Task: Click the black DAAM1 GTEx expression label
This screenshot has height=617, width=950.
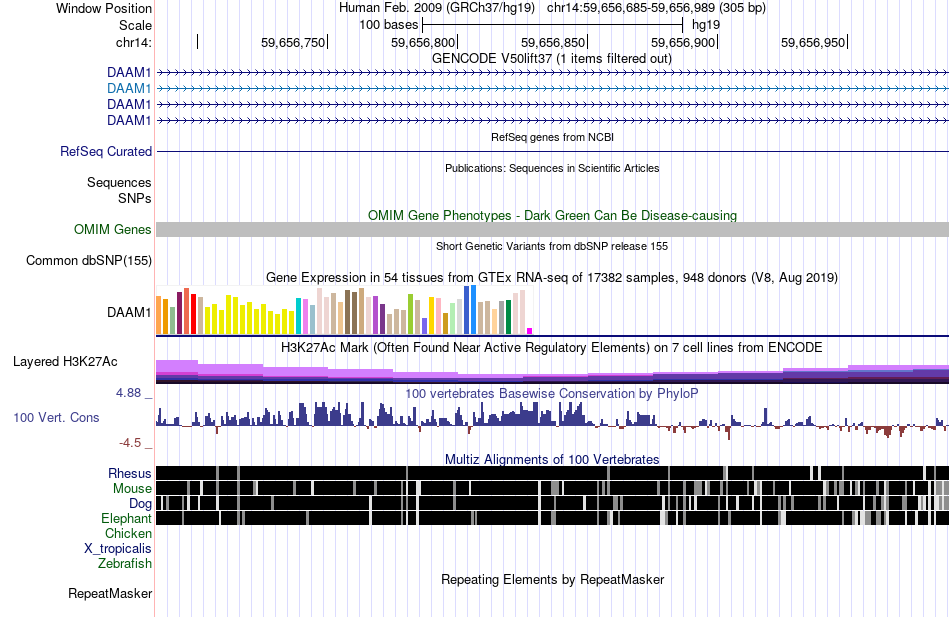Action: [129, 313]
